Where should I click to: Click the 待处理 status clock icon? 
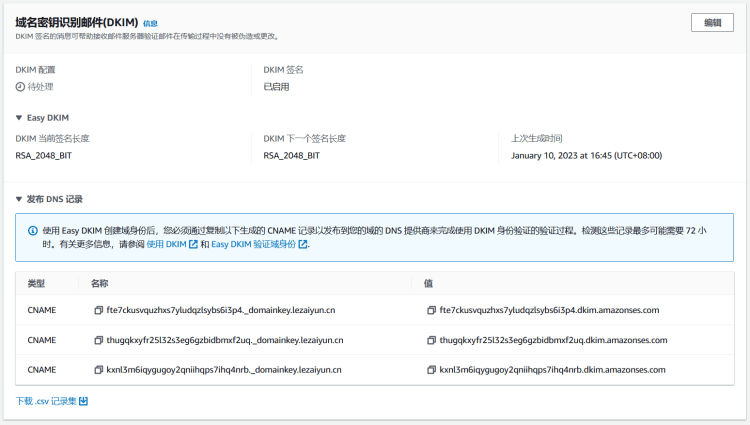click(x=20, y=87)
